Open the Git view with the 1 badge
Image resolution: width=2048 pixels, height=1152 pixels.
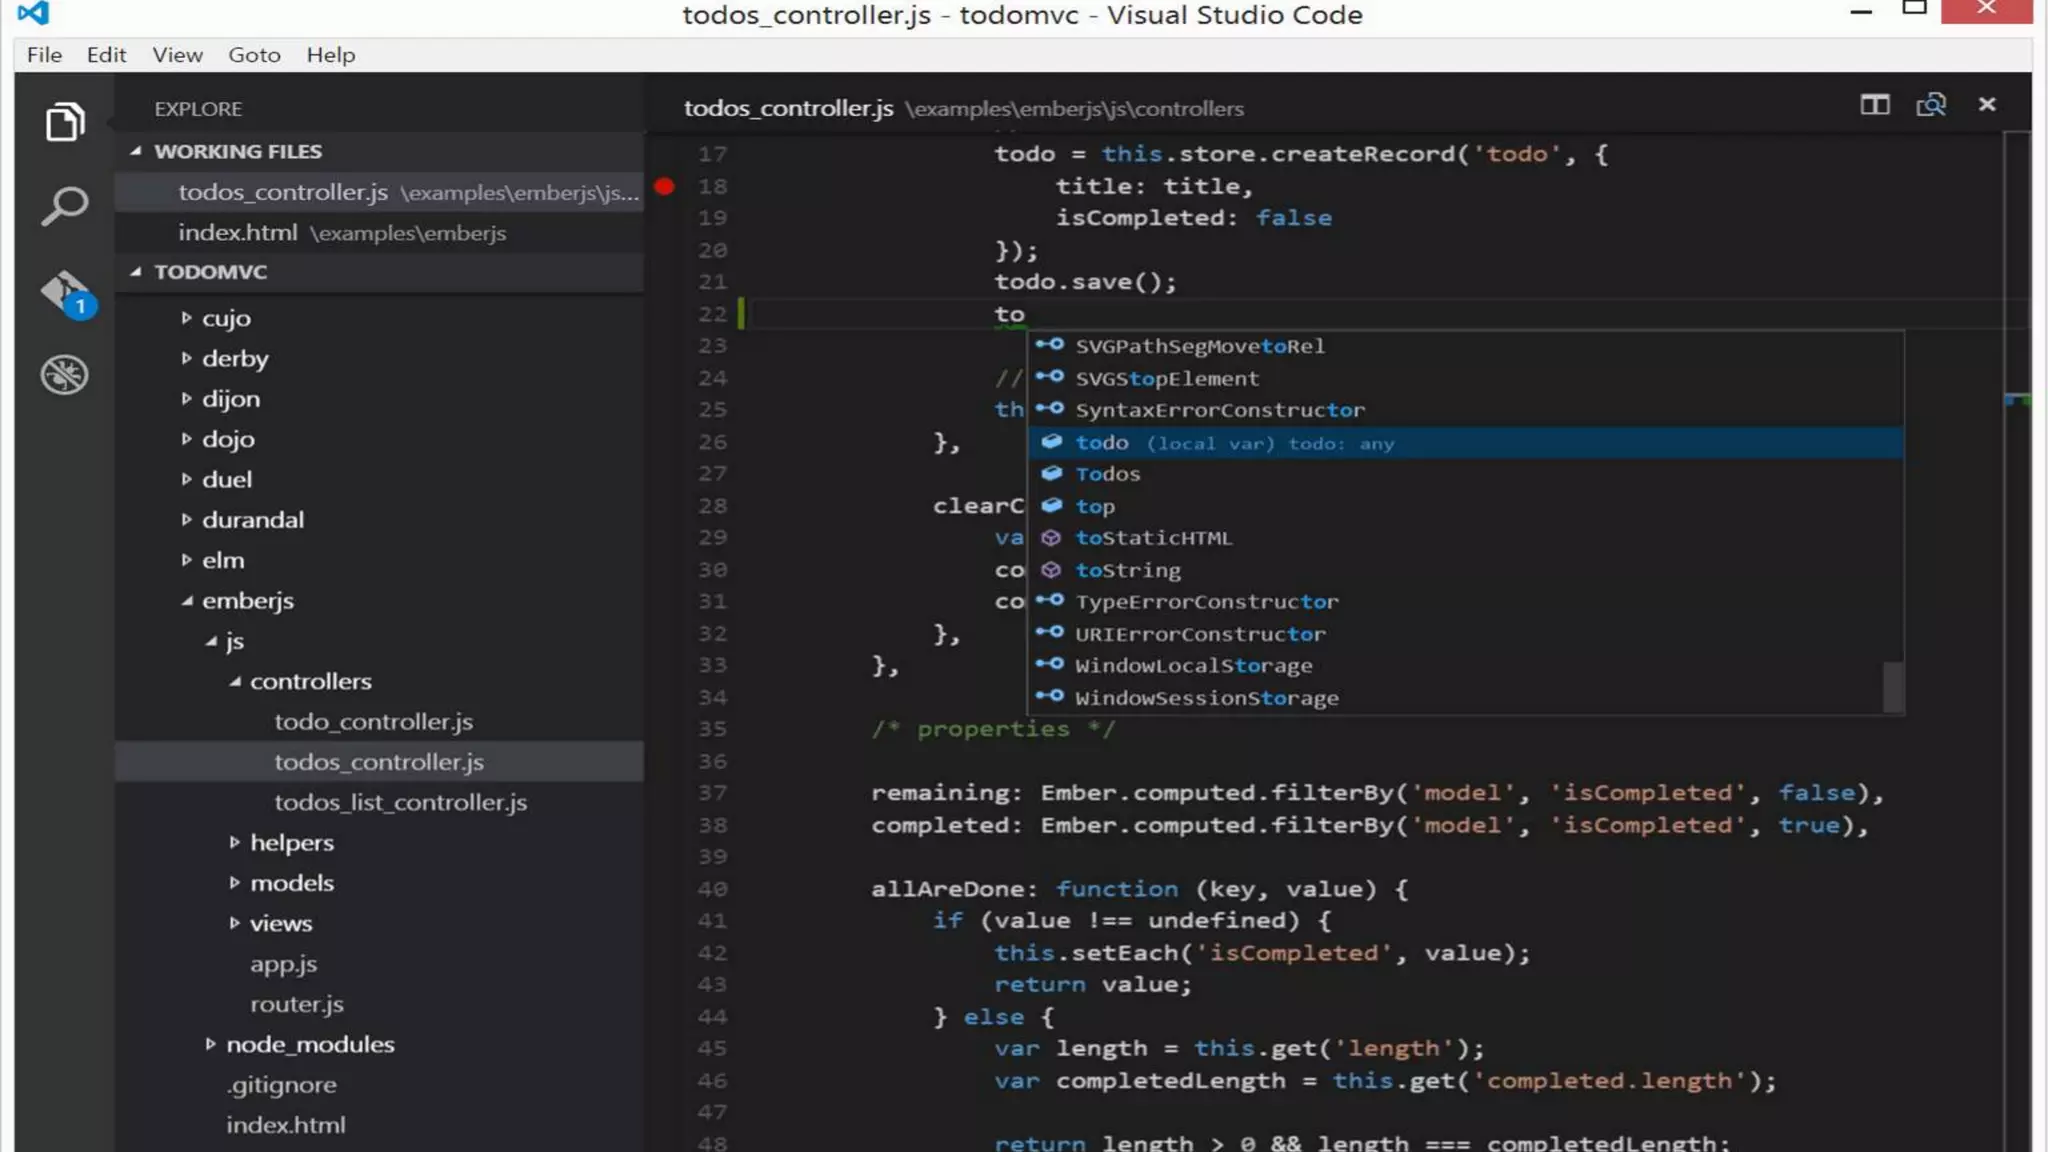coord(67,294)
